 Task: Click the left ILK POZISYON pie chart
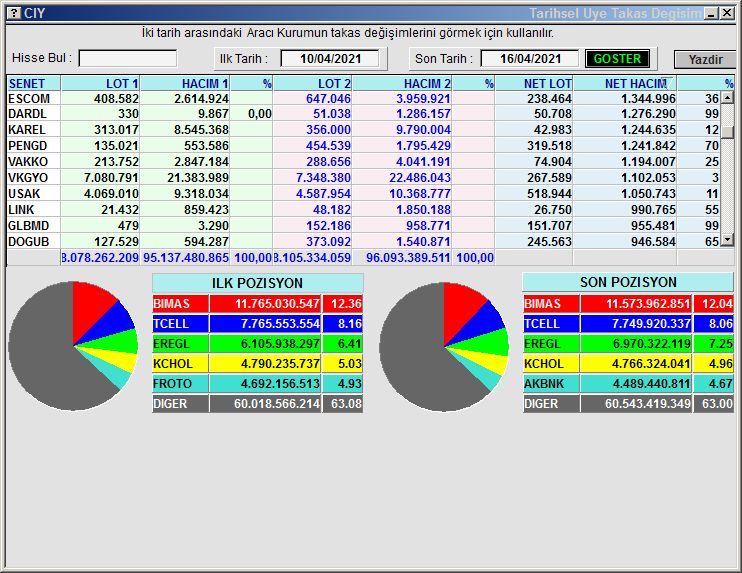pyautogui.click(x=73, y=346)
